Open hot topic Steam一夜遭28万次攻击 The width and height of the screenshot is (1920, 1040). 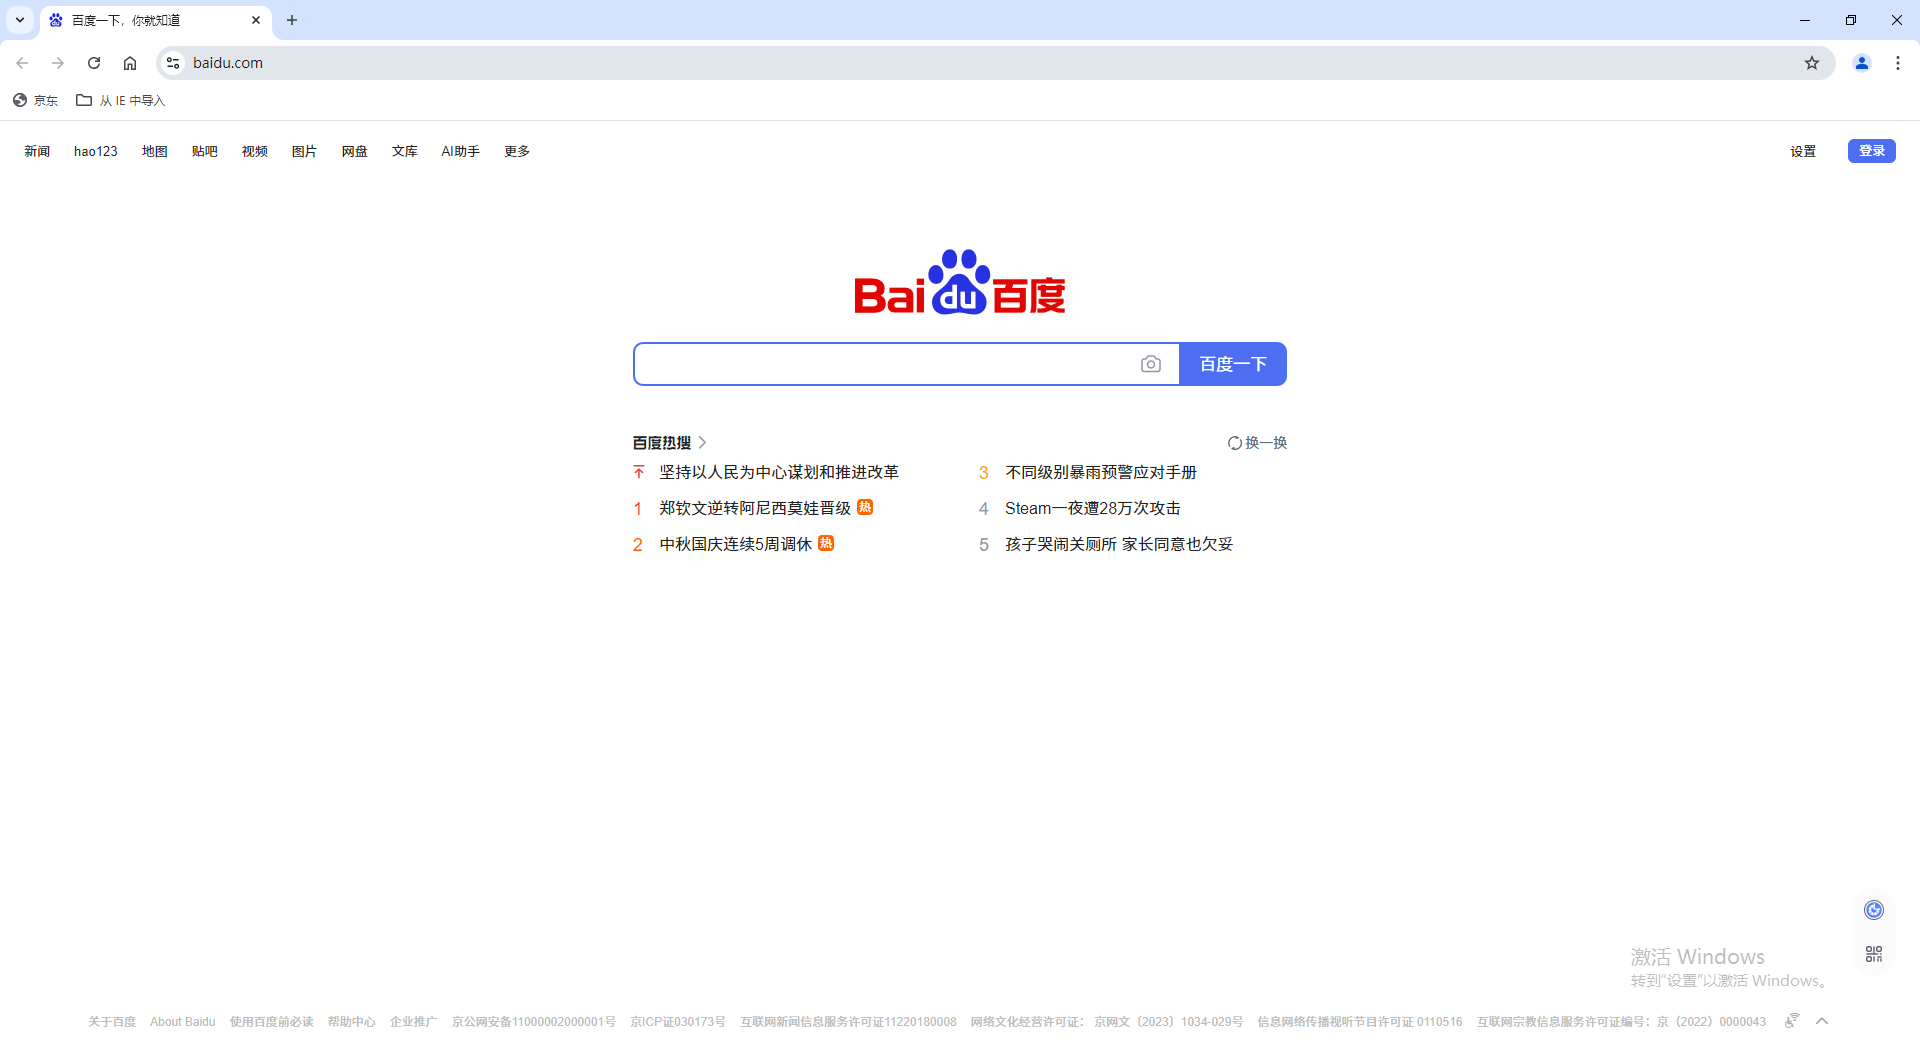pos(1093,508)
